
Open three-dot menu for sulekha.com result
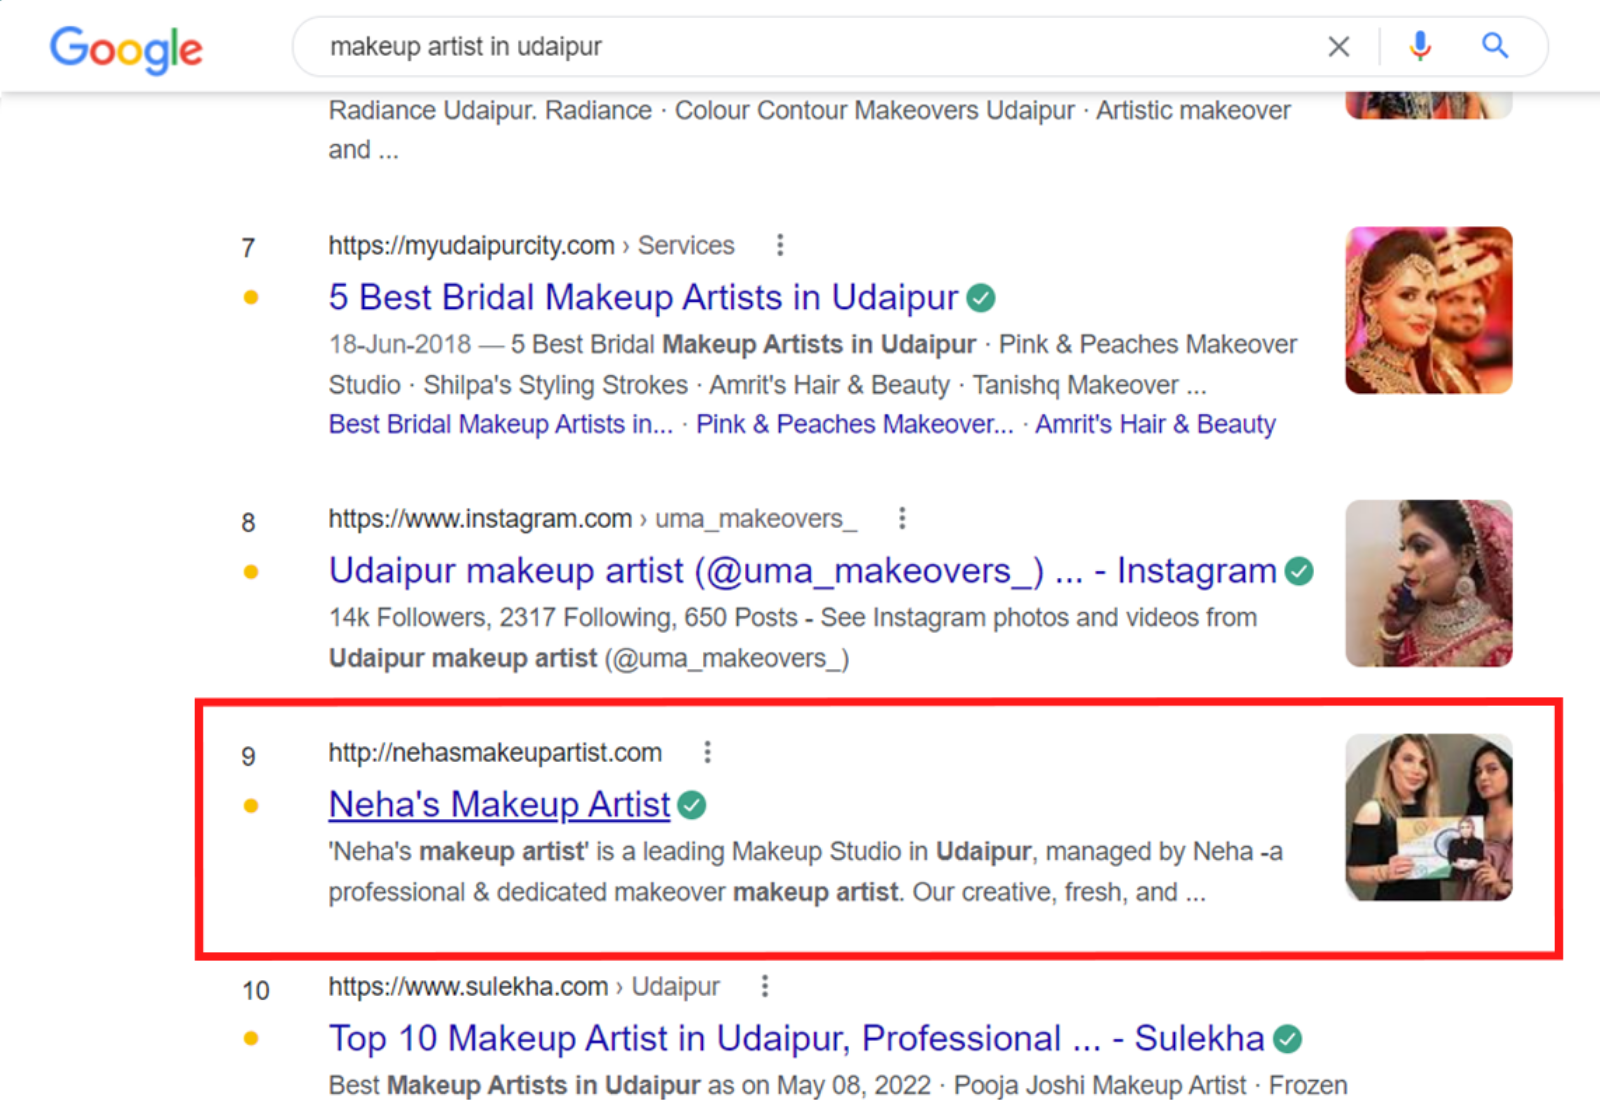pyautogui.click(x=764, y=986)
